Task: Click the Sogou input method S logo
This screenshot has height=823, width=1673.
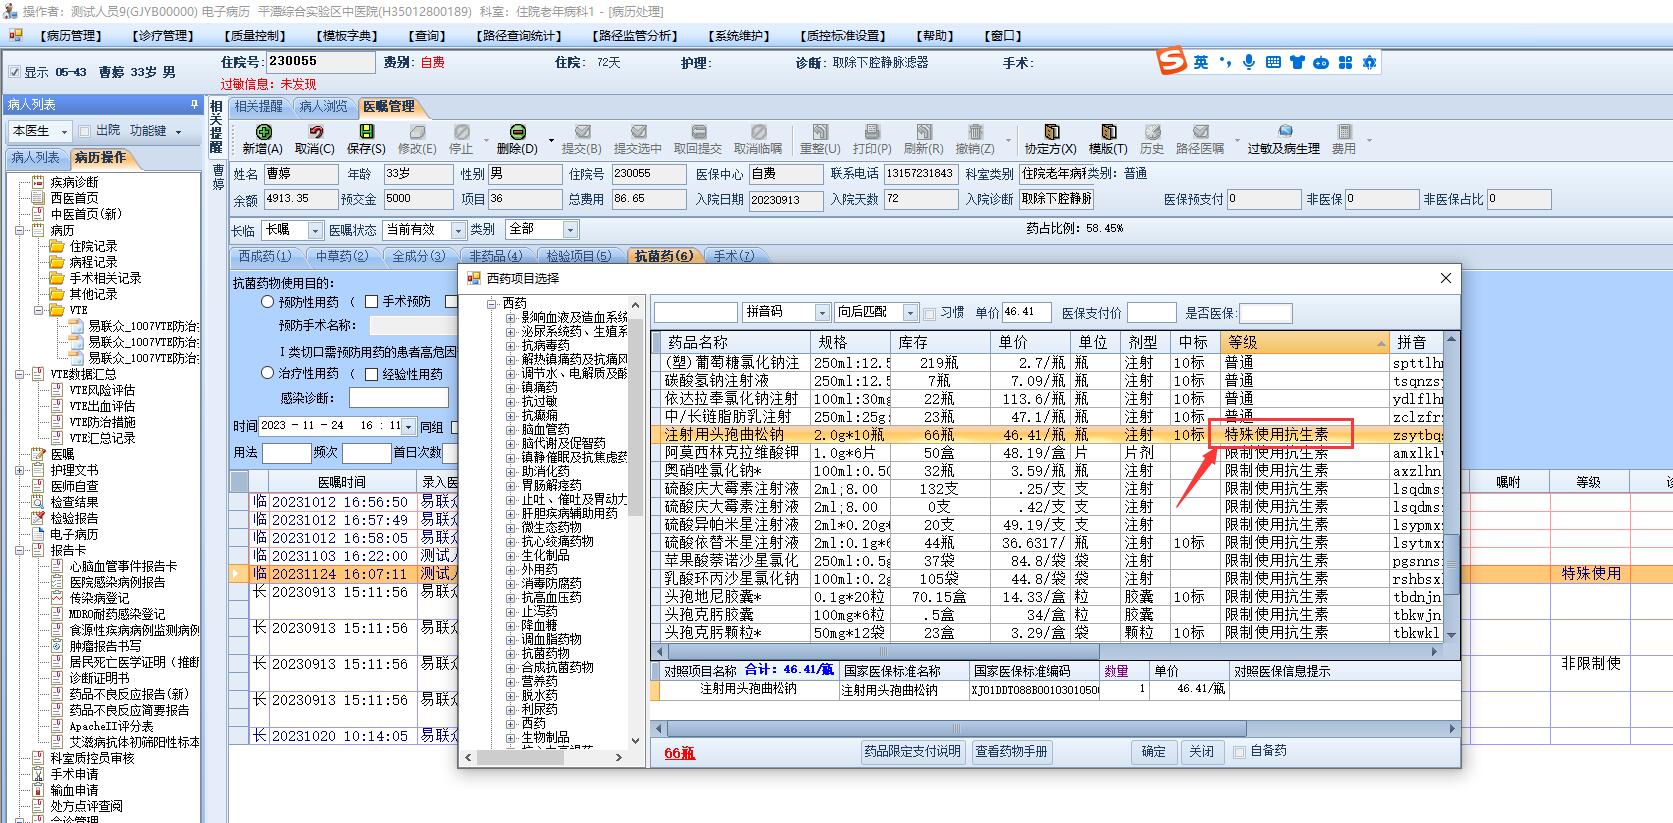Action: pos(1172,61)
